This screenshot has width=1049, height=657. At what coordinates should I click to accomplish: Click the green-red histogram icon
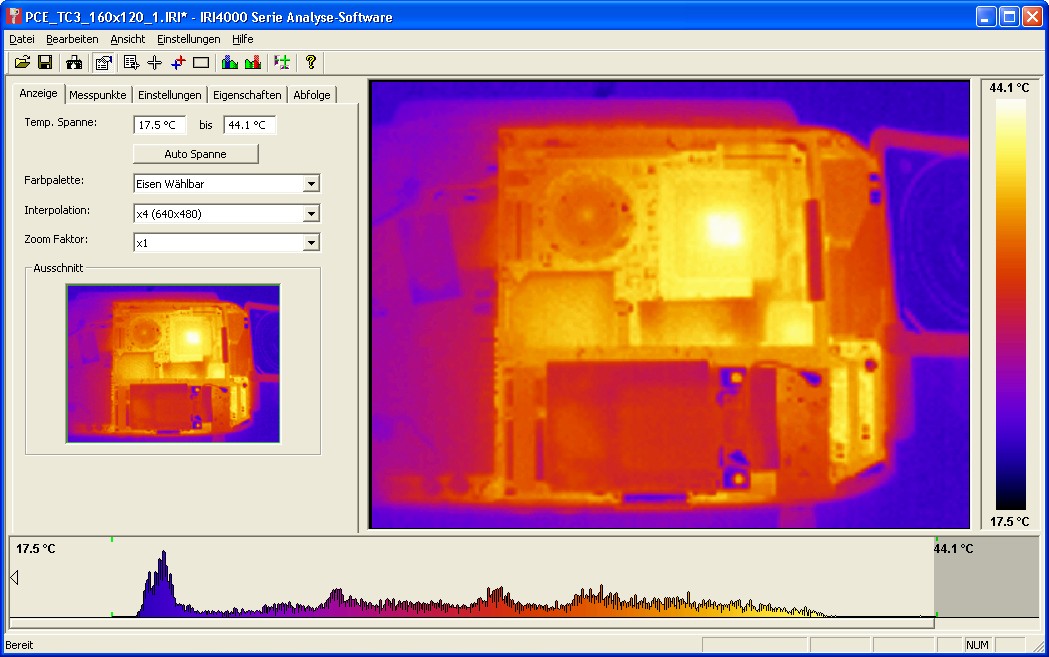tap(253, 63)
